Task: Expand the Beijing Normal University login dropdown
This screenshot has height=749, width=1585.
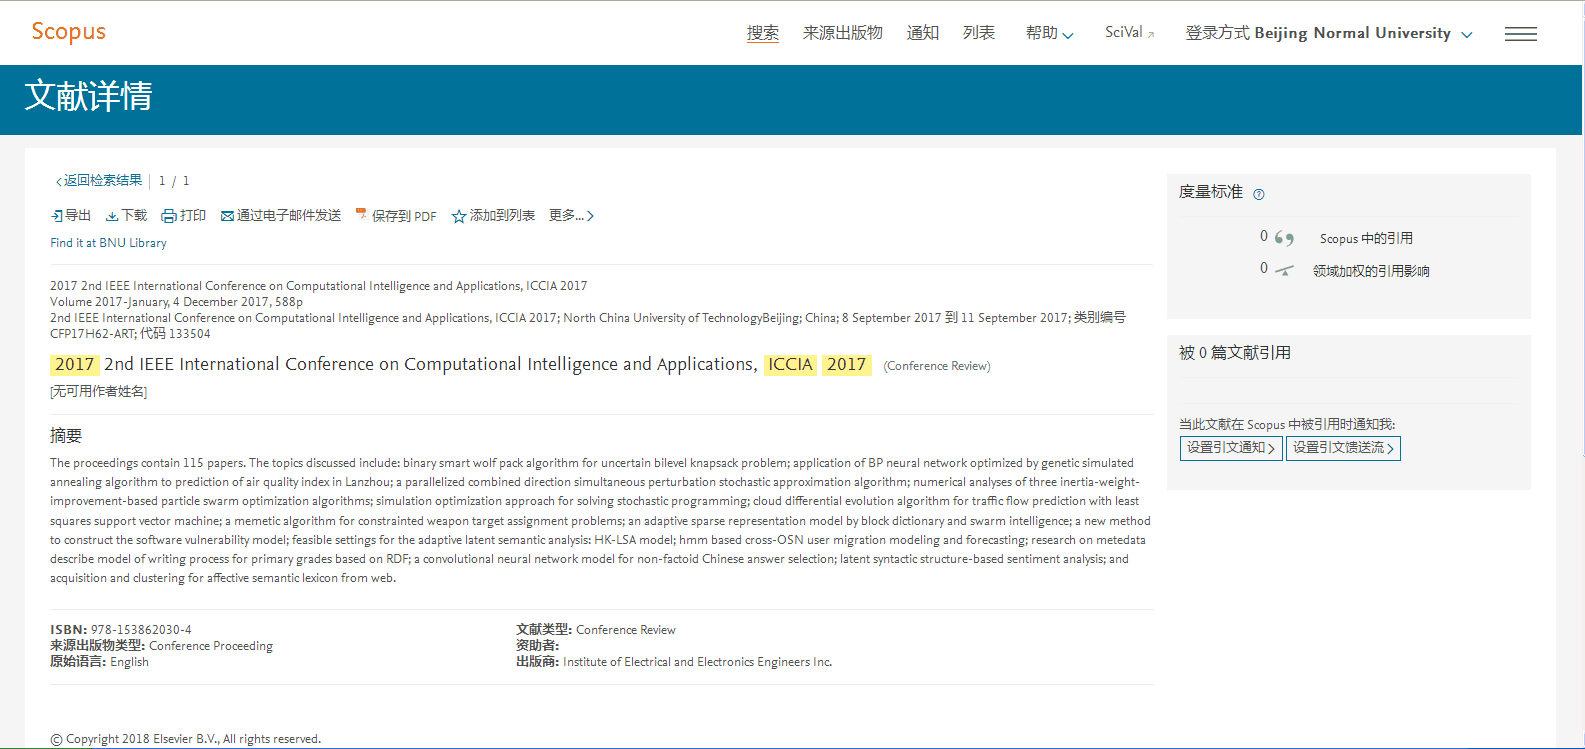Action: coord(1329,33)
